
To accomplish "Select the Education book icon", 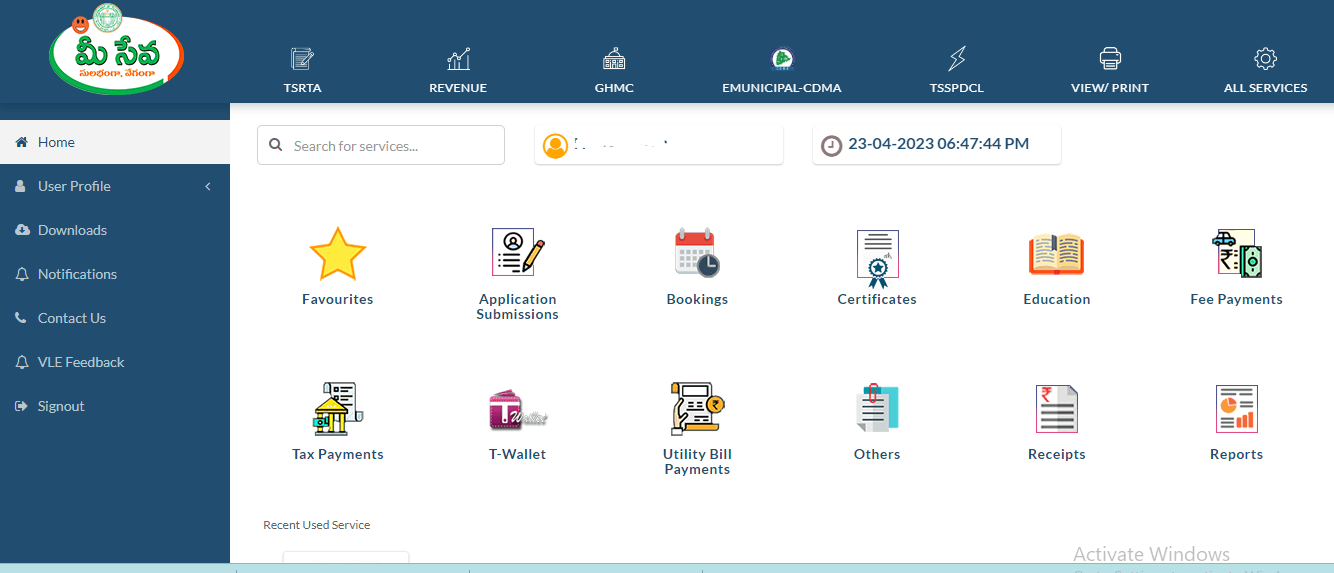I will click(1056, 254).
